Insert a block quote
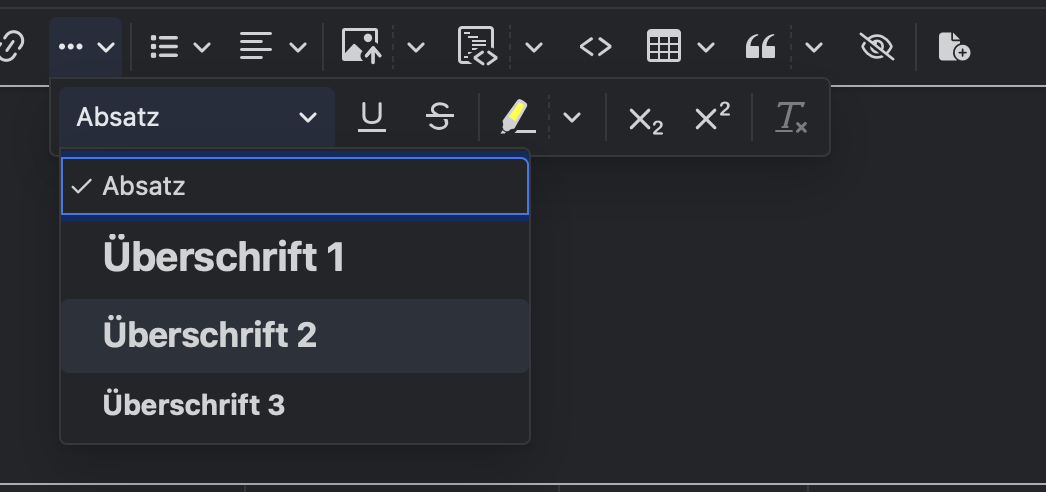This screenshot has width=1046, height=492. point(761,47)
